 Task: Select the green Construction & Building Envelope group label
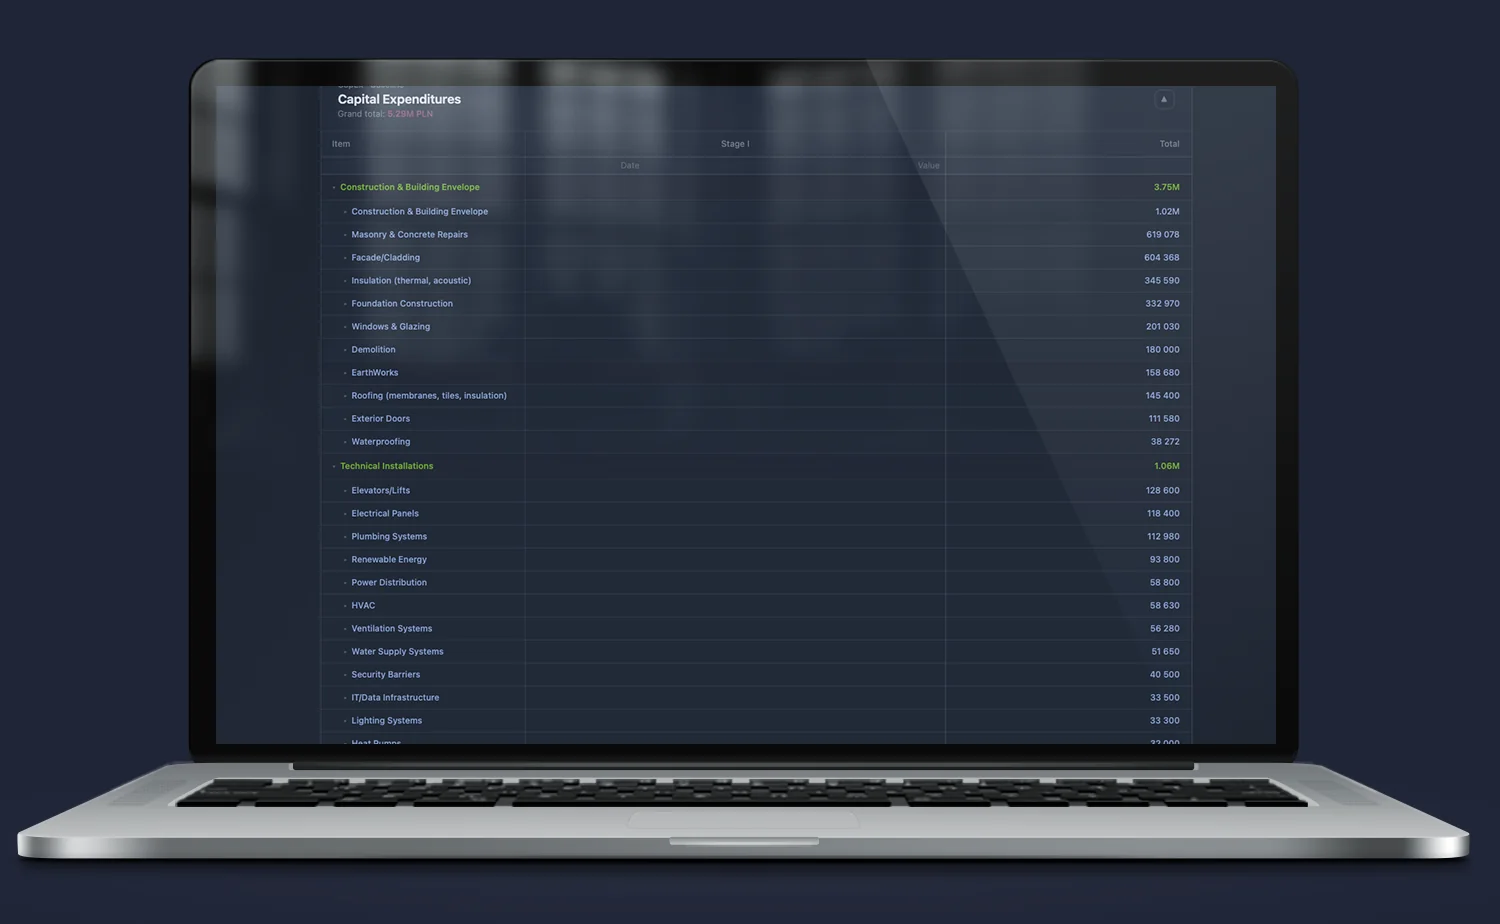tap(410, 187)
